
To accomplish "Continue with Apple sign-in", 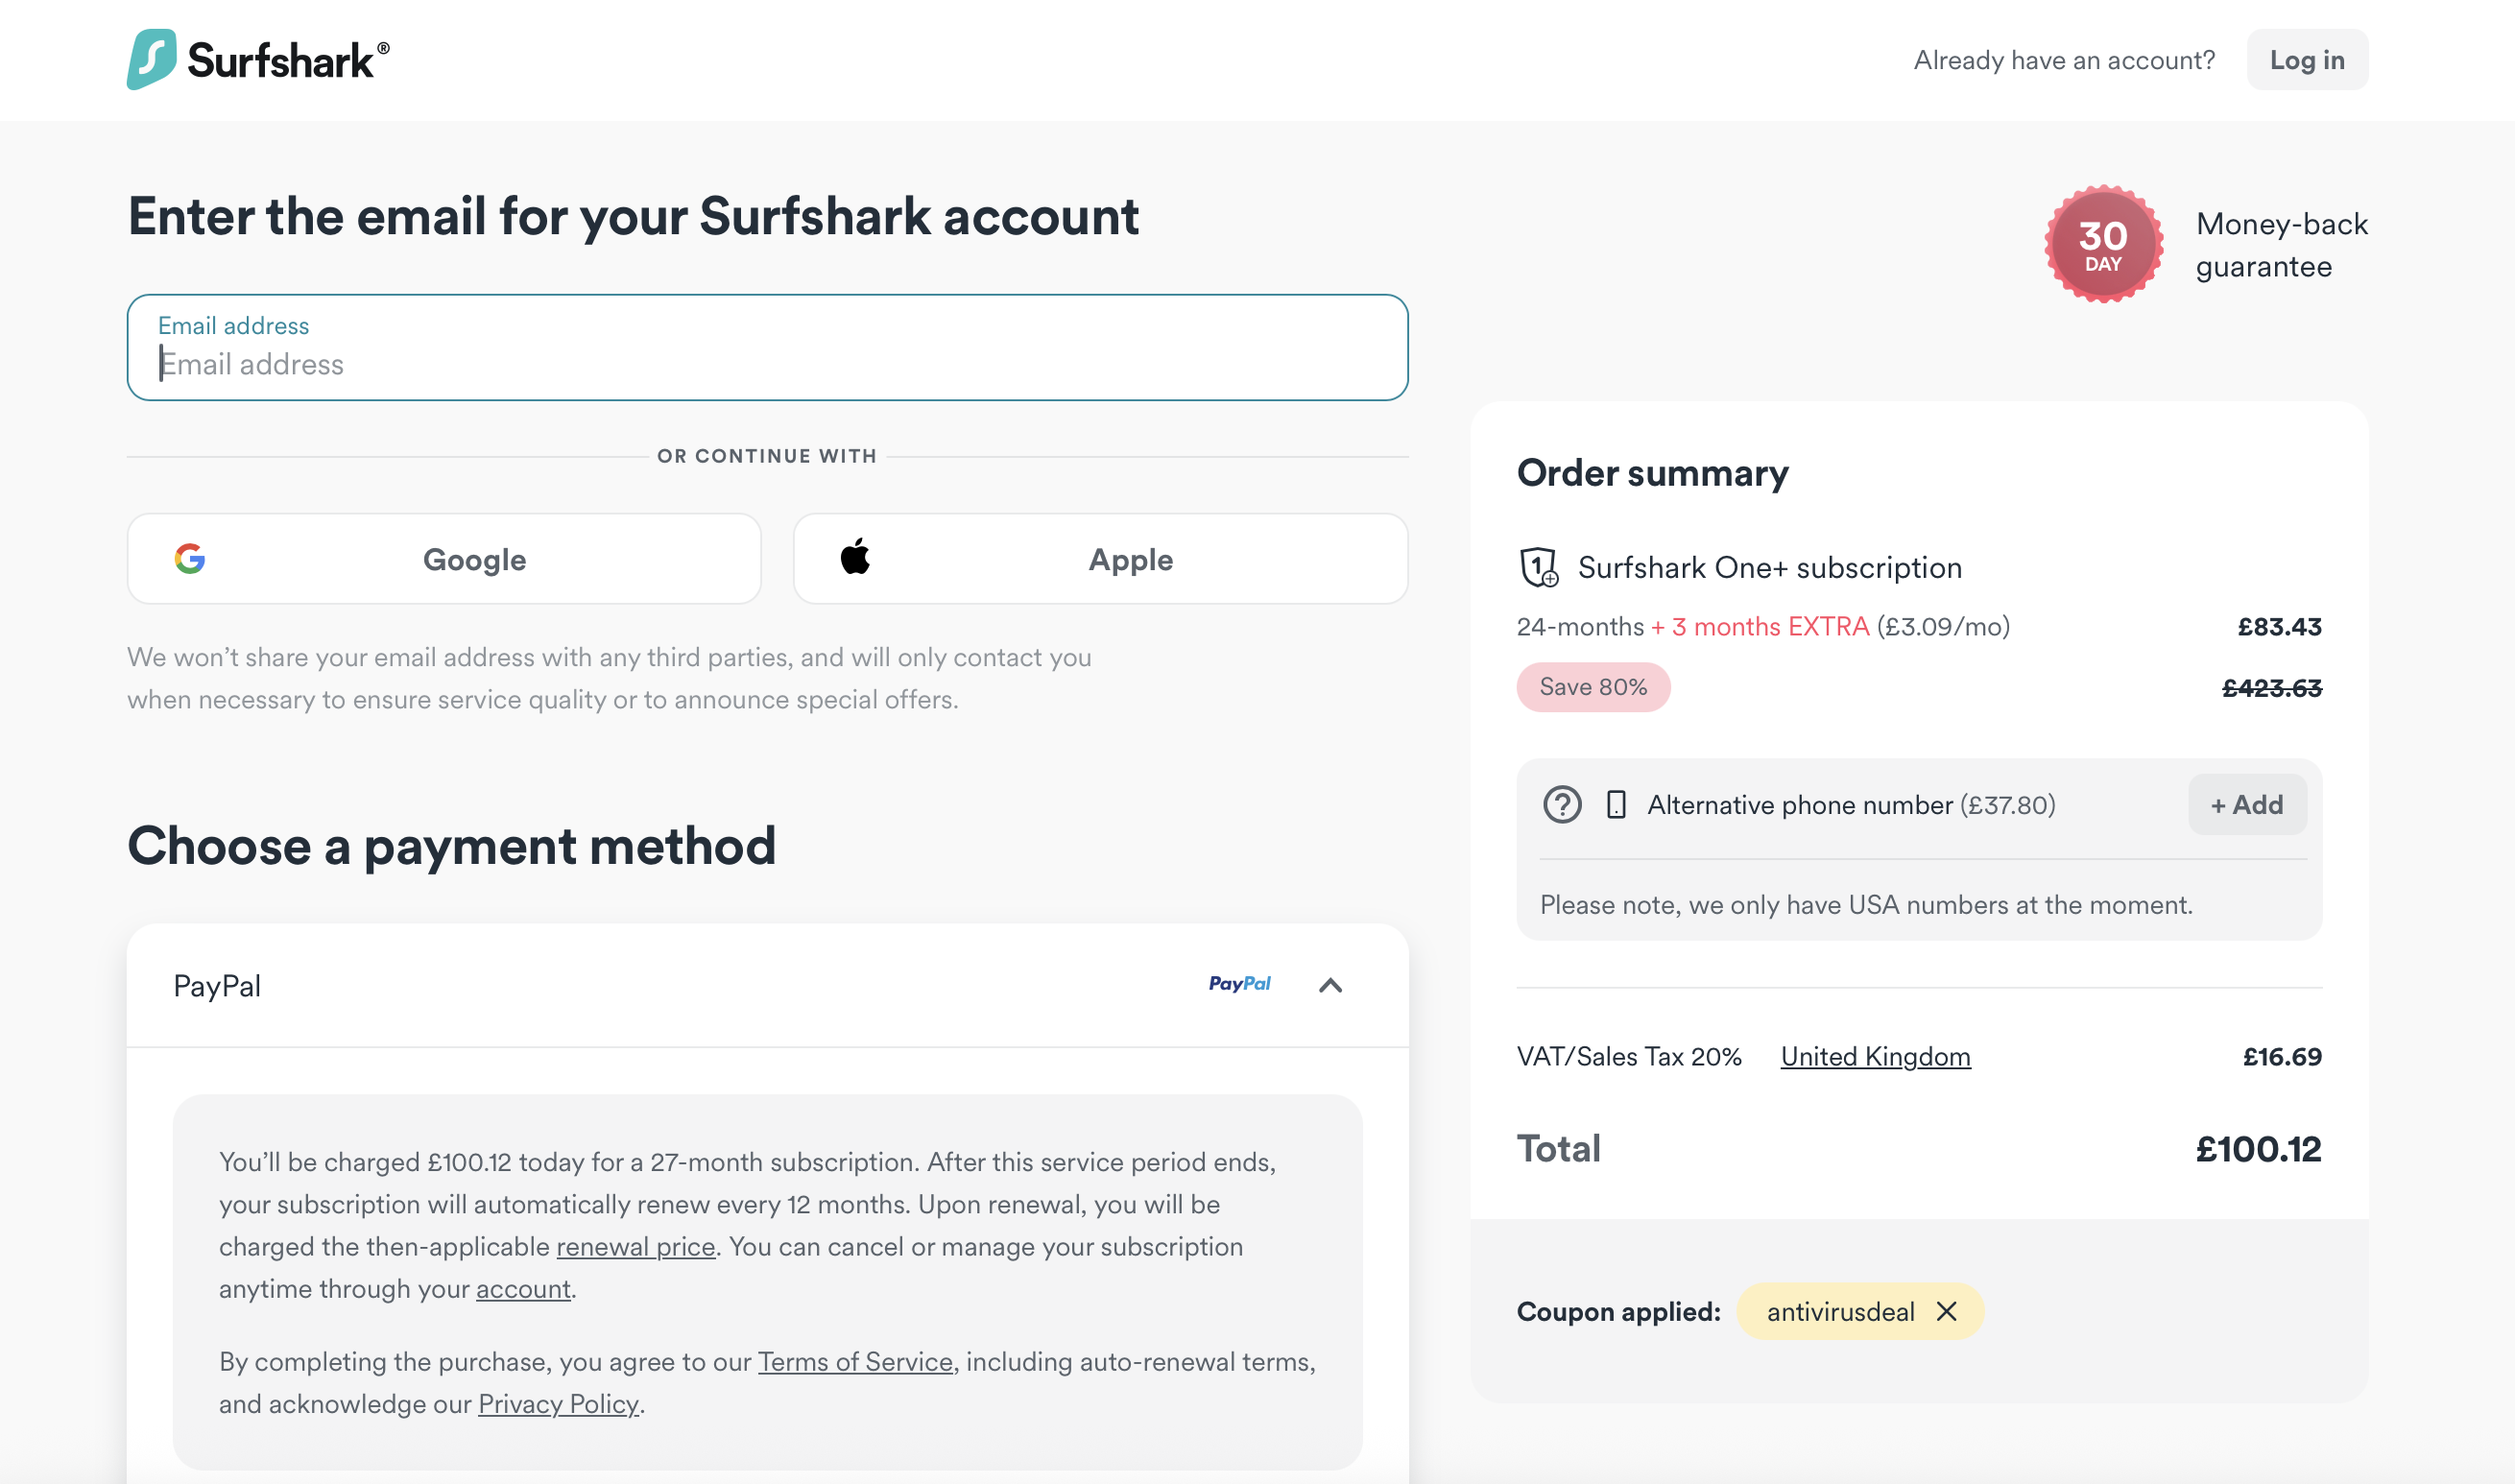I will tap(1100, 559).
